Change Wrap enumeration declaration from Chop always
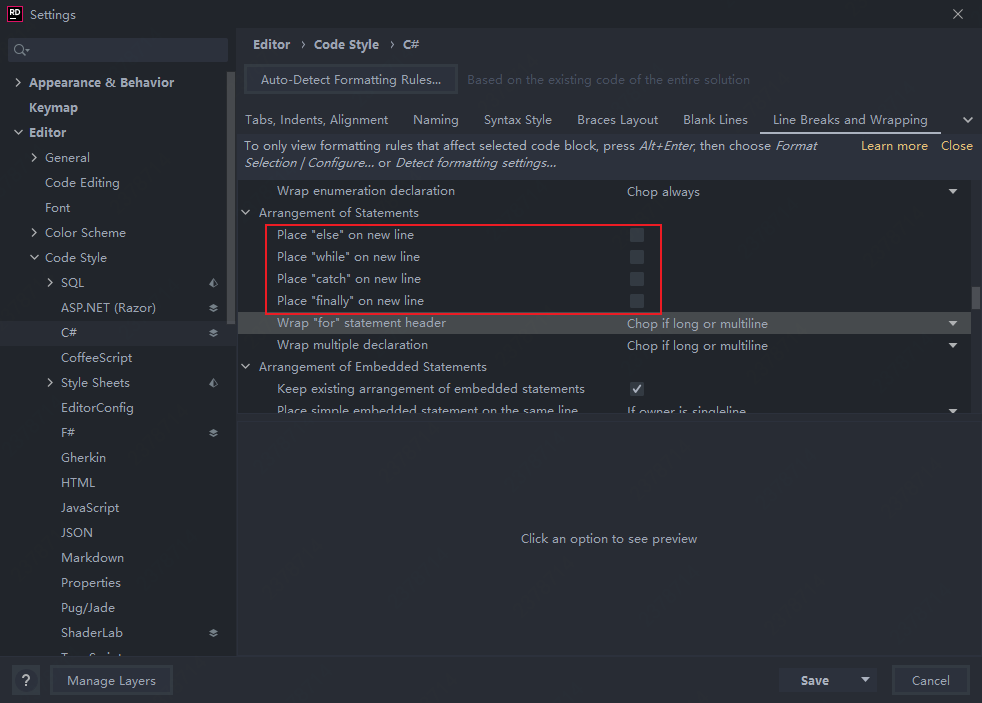Image resolution: width=982 pixels, height=703 pixels. click(x=952, y=190)
